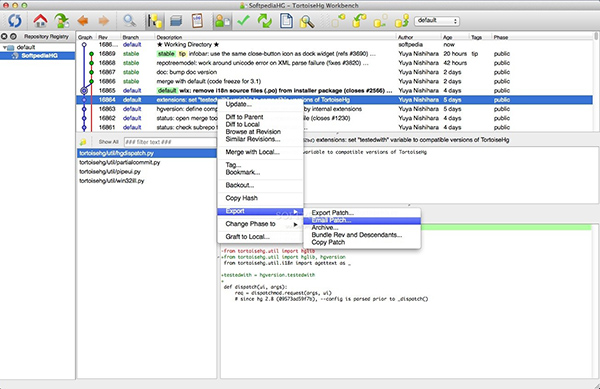Select revision 16867 doc: bump doc version
The height and width of the screenshot is (389, 600).
335,72
